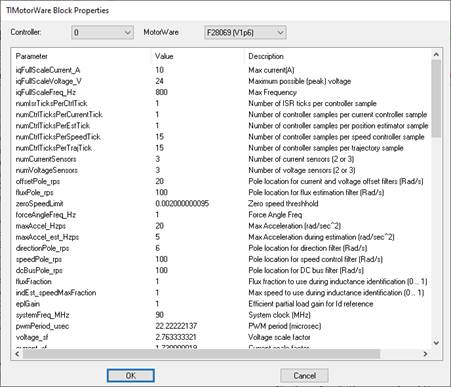This screenshot has height=387, width=451.
Task: Click the numCurrentSensors value 3
Action: tap(158, 159)
